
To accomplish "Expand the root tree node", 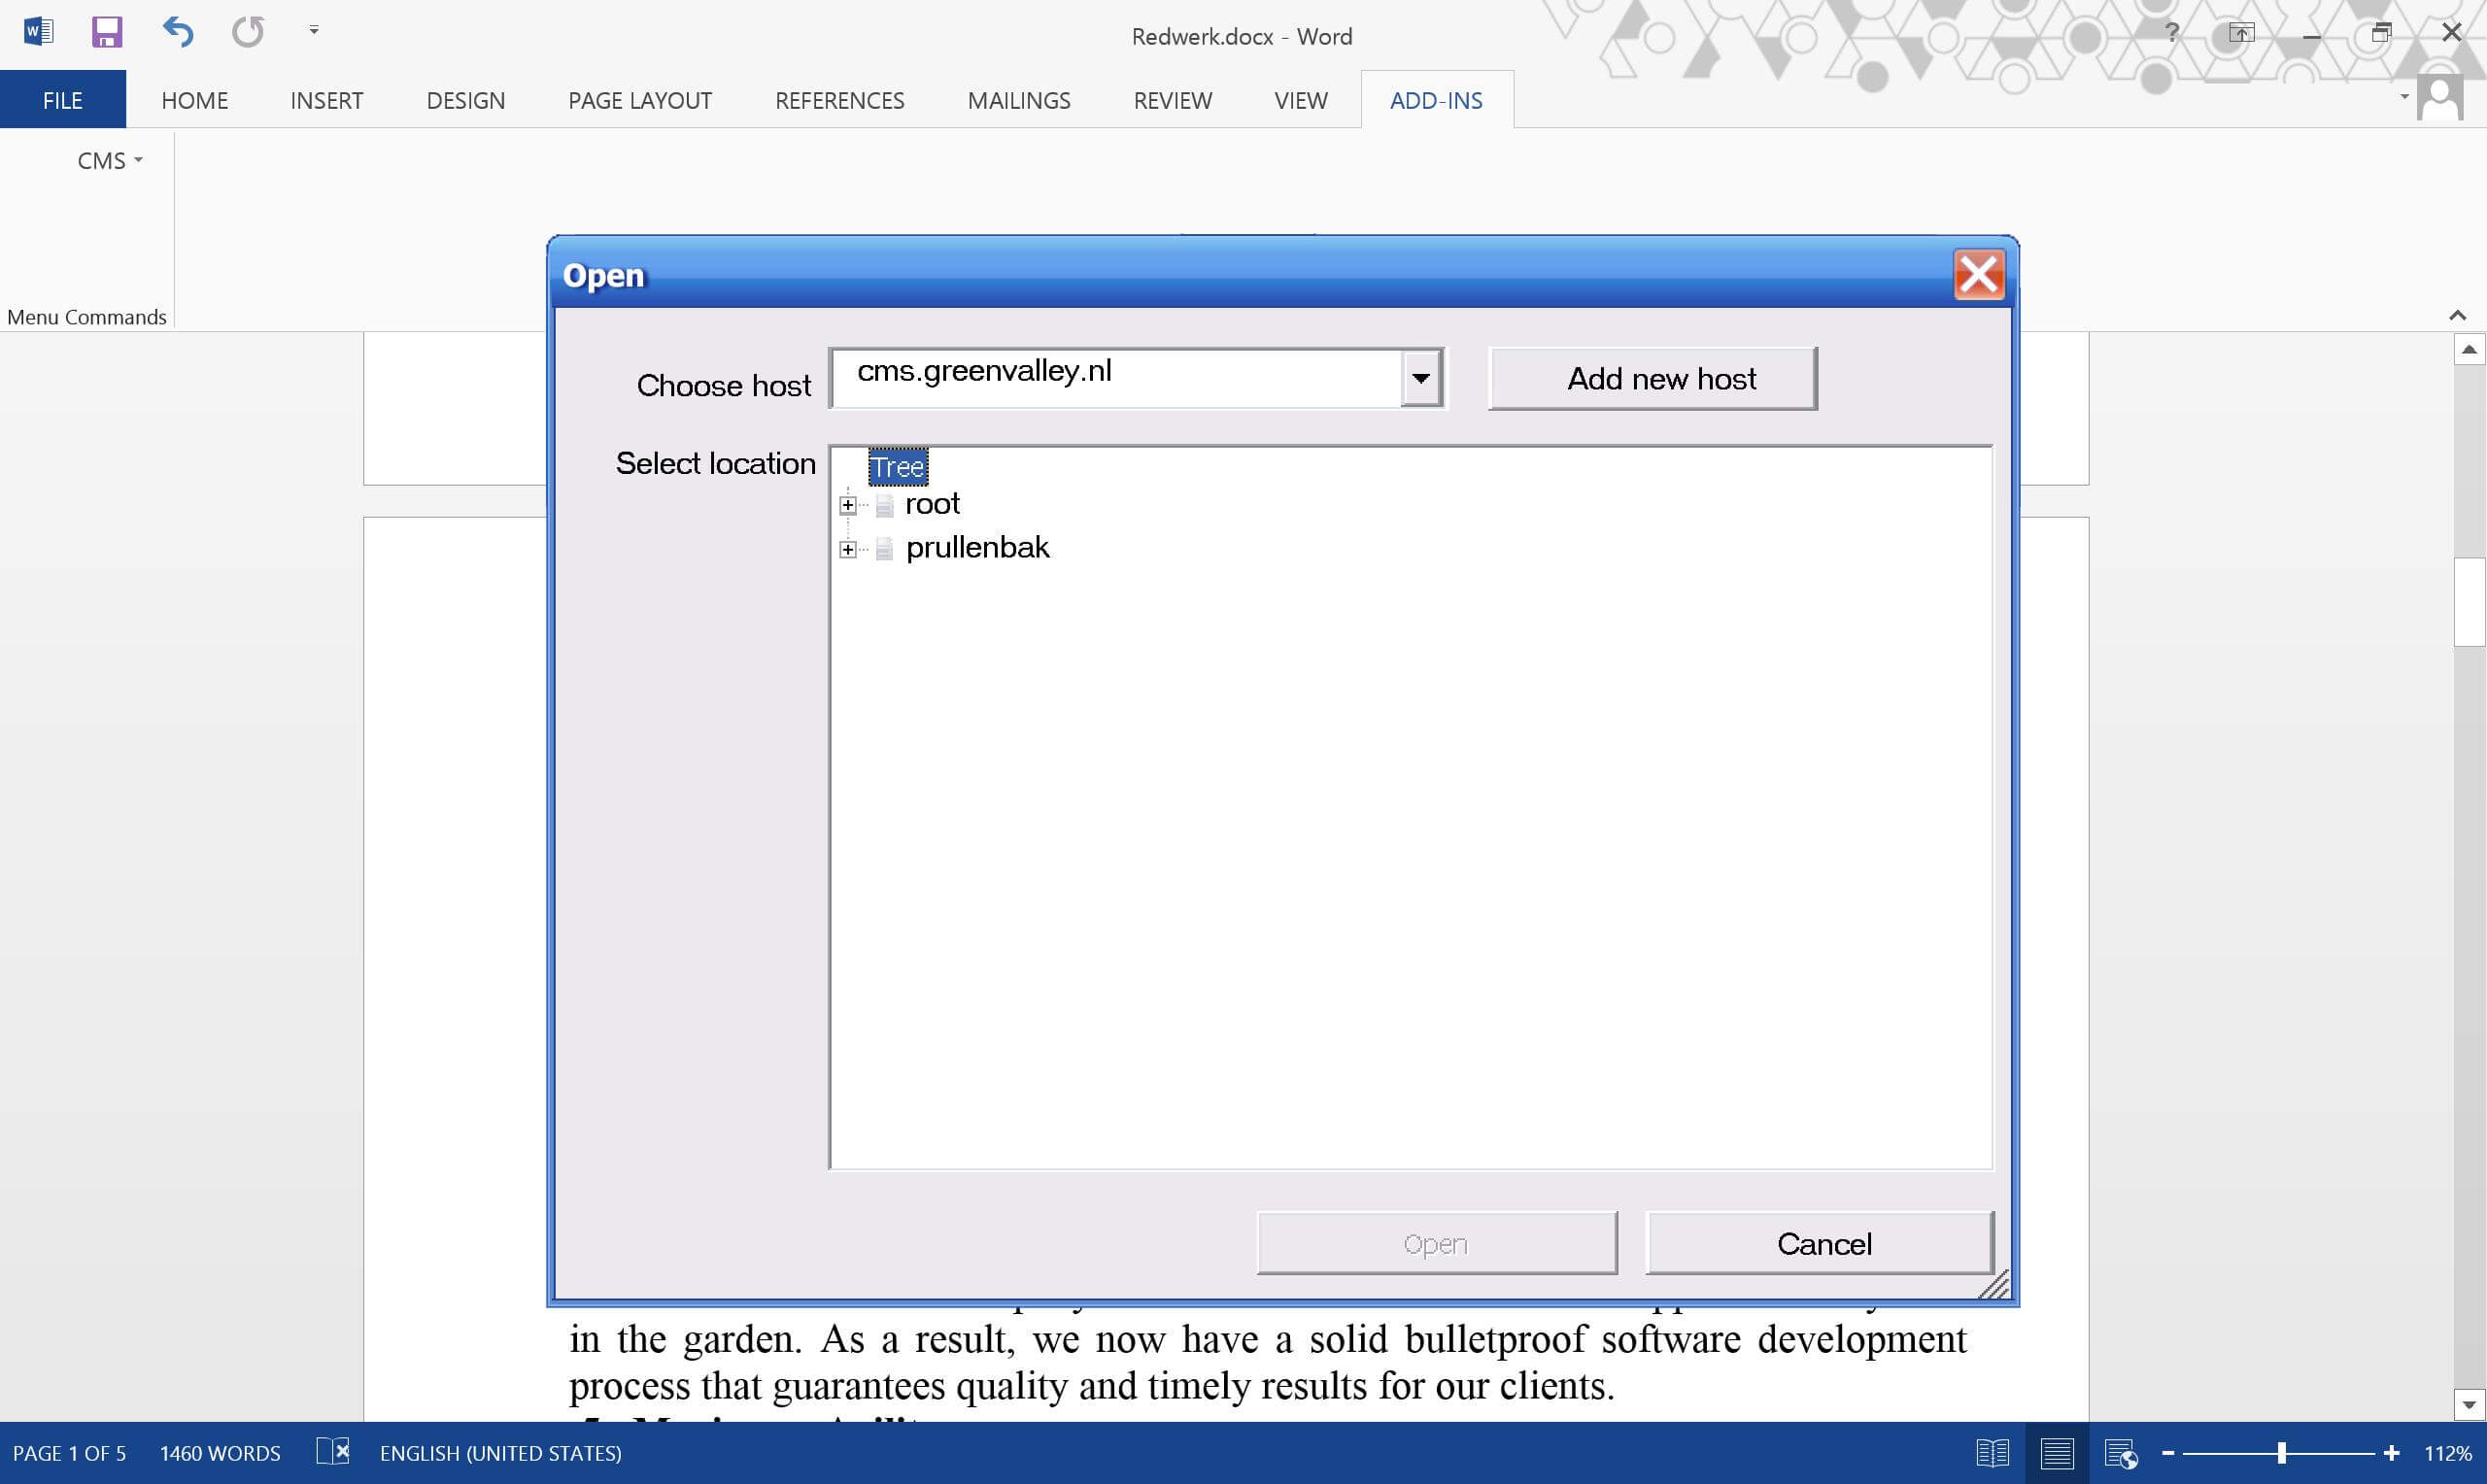I will 848,505.
